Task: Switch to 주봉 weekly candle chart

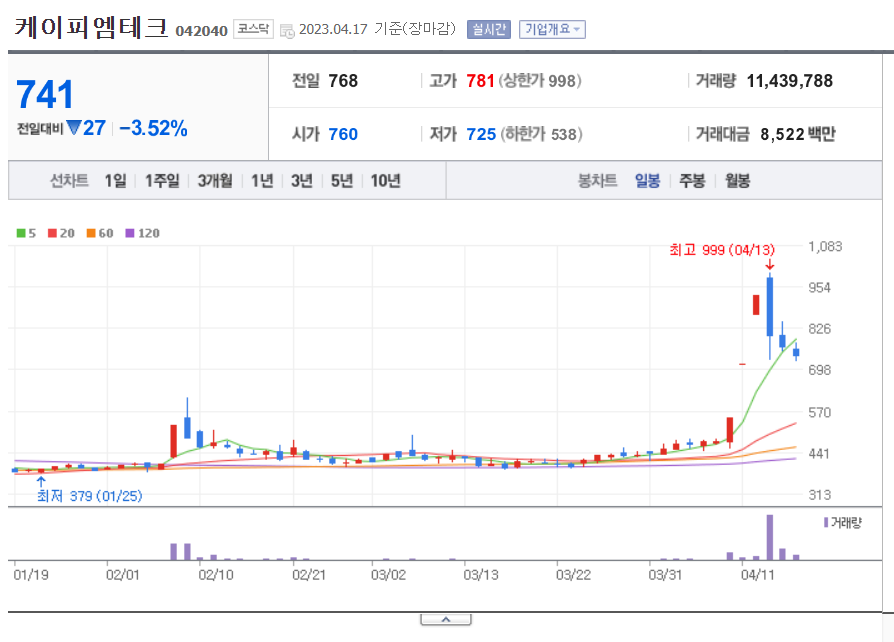Action: click(692, 181)
